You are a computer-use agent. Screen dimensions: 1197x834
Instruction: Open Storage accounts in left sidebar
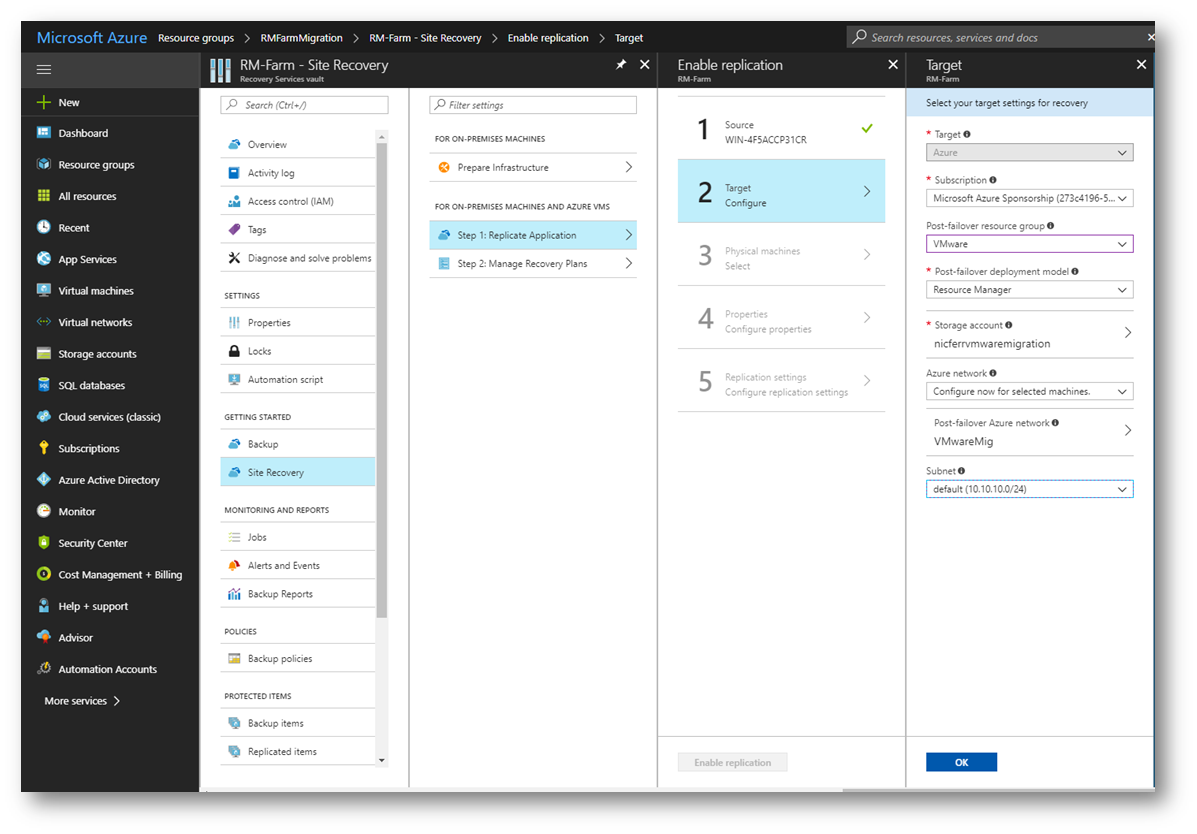(97, 354)
